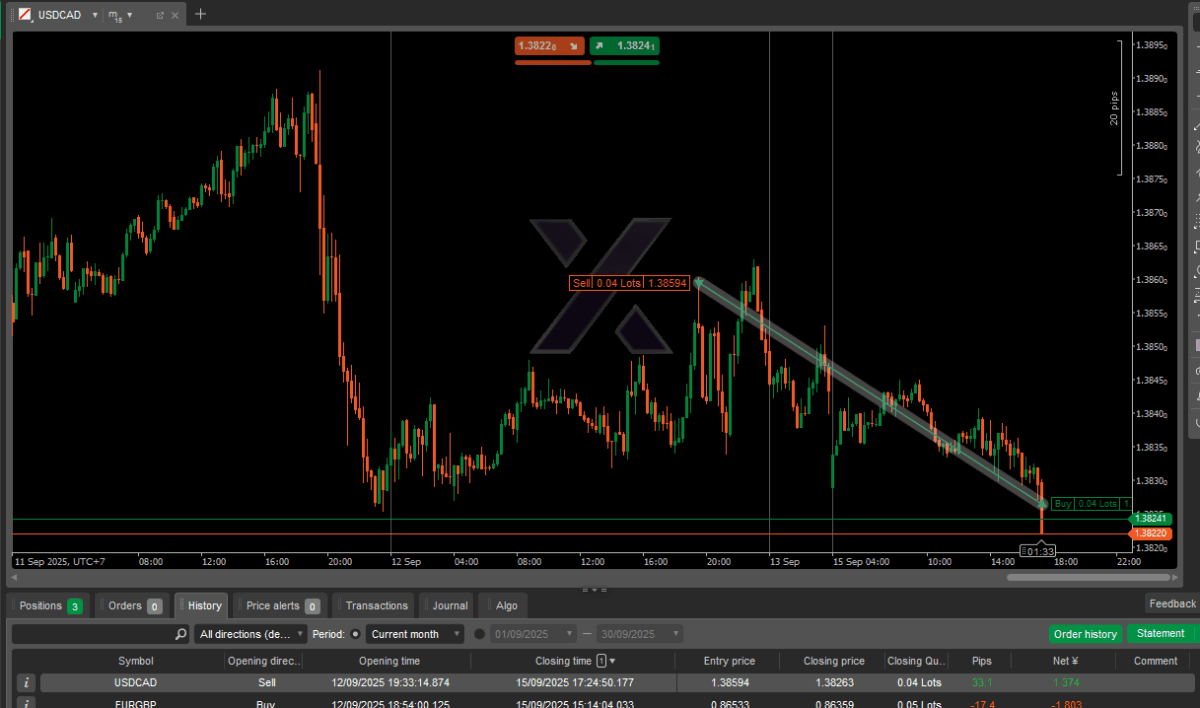Click the Statement button
This screenshot has width=1200, height=708.
pyautogui.click(x=1160, y=634)
